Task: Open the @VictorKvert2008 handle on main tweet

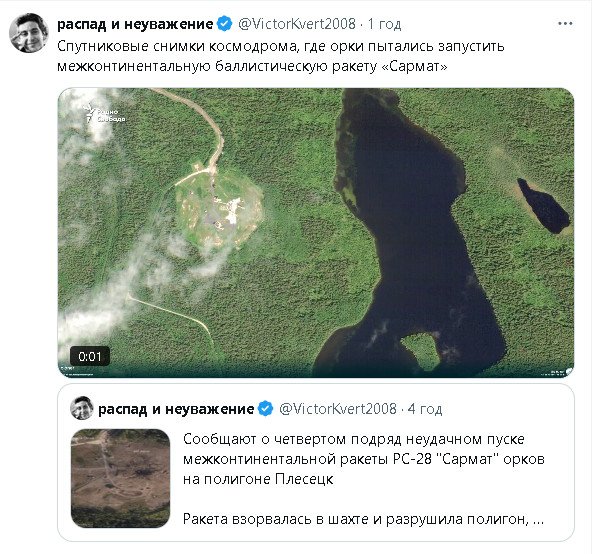Action: point(298,23)
